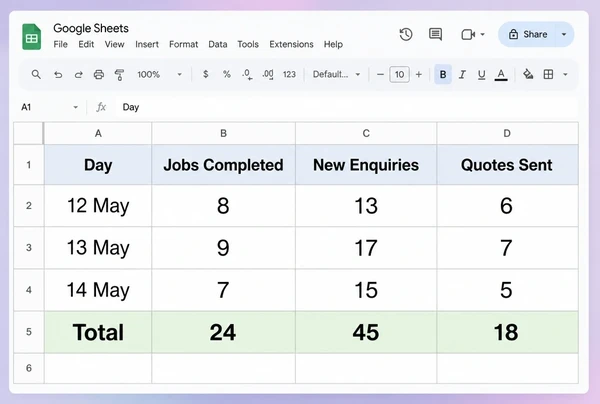Image resolution: width=600 pixels, height=404 pixels.
Task: Click the font size field showing 10
Action: click(x=399, y=74)
